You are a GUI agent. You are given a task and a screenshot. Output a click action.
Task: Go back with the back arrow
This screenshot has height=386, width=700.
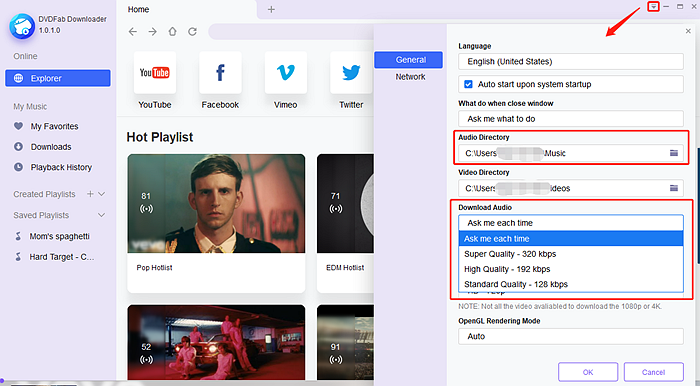click(133, 31)
